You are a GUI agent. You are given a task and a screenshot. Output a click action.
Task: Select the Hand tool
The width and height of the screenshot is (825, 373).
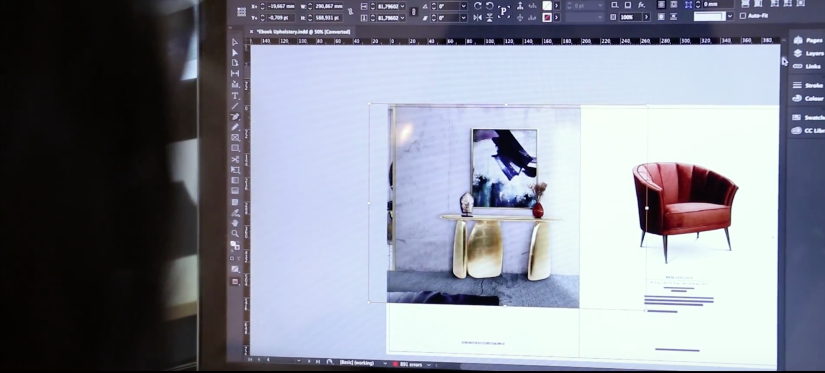pyautogui.click(x=235, y=223)
